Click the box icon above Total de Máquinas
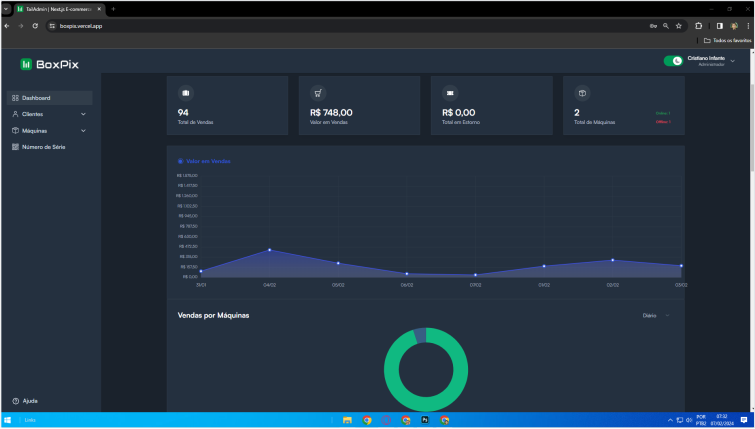The height and width of the screenshot is (429, 755). (x=582, y=93)
